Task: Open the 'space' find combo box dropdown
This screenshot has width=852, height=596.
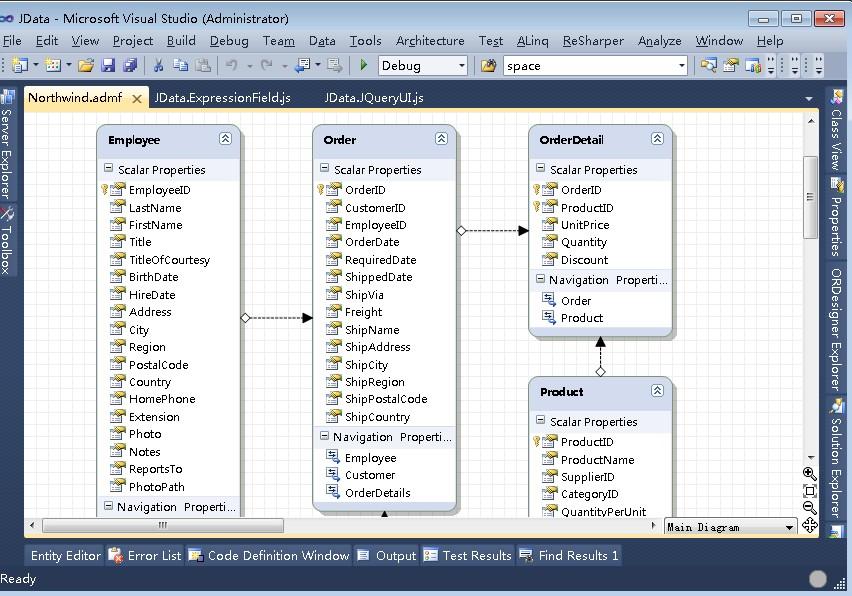Action: [x=681, y=66]
